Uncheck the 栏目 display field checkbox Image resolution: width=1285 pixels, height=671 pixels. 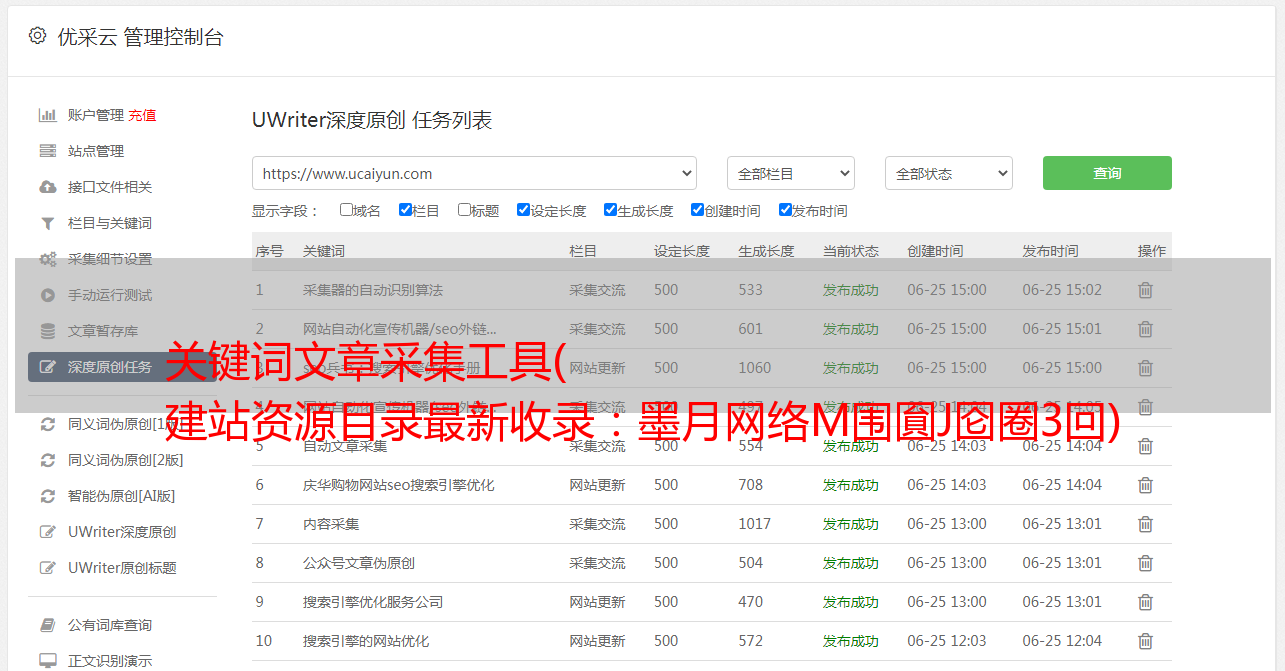pos(405,210)
